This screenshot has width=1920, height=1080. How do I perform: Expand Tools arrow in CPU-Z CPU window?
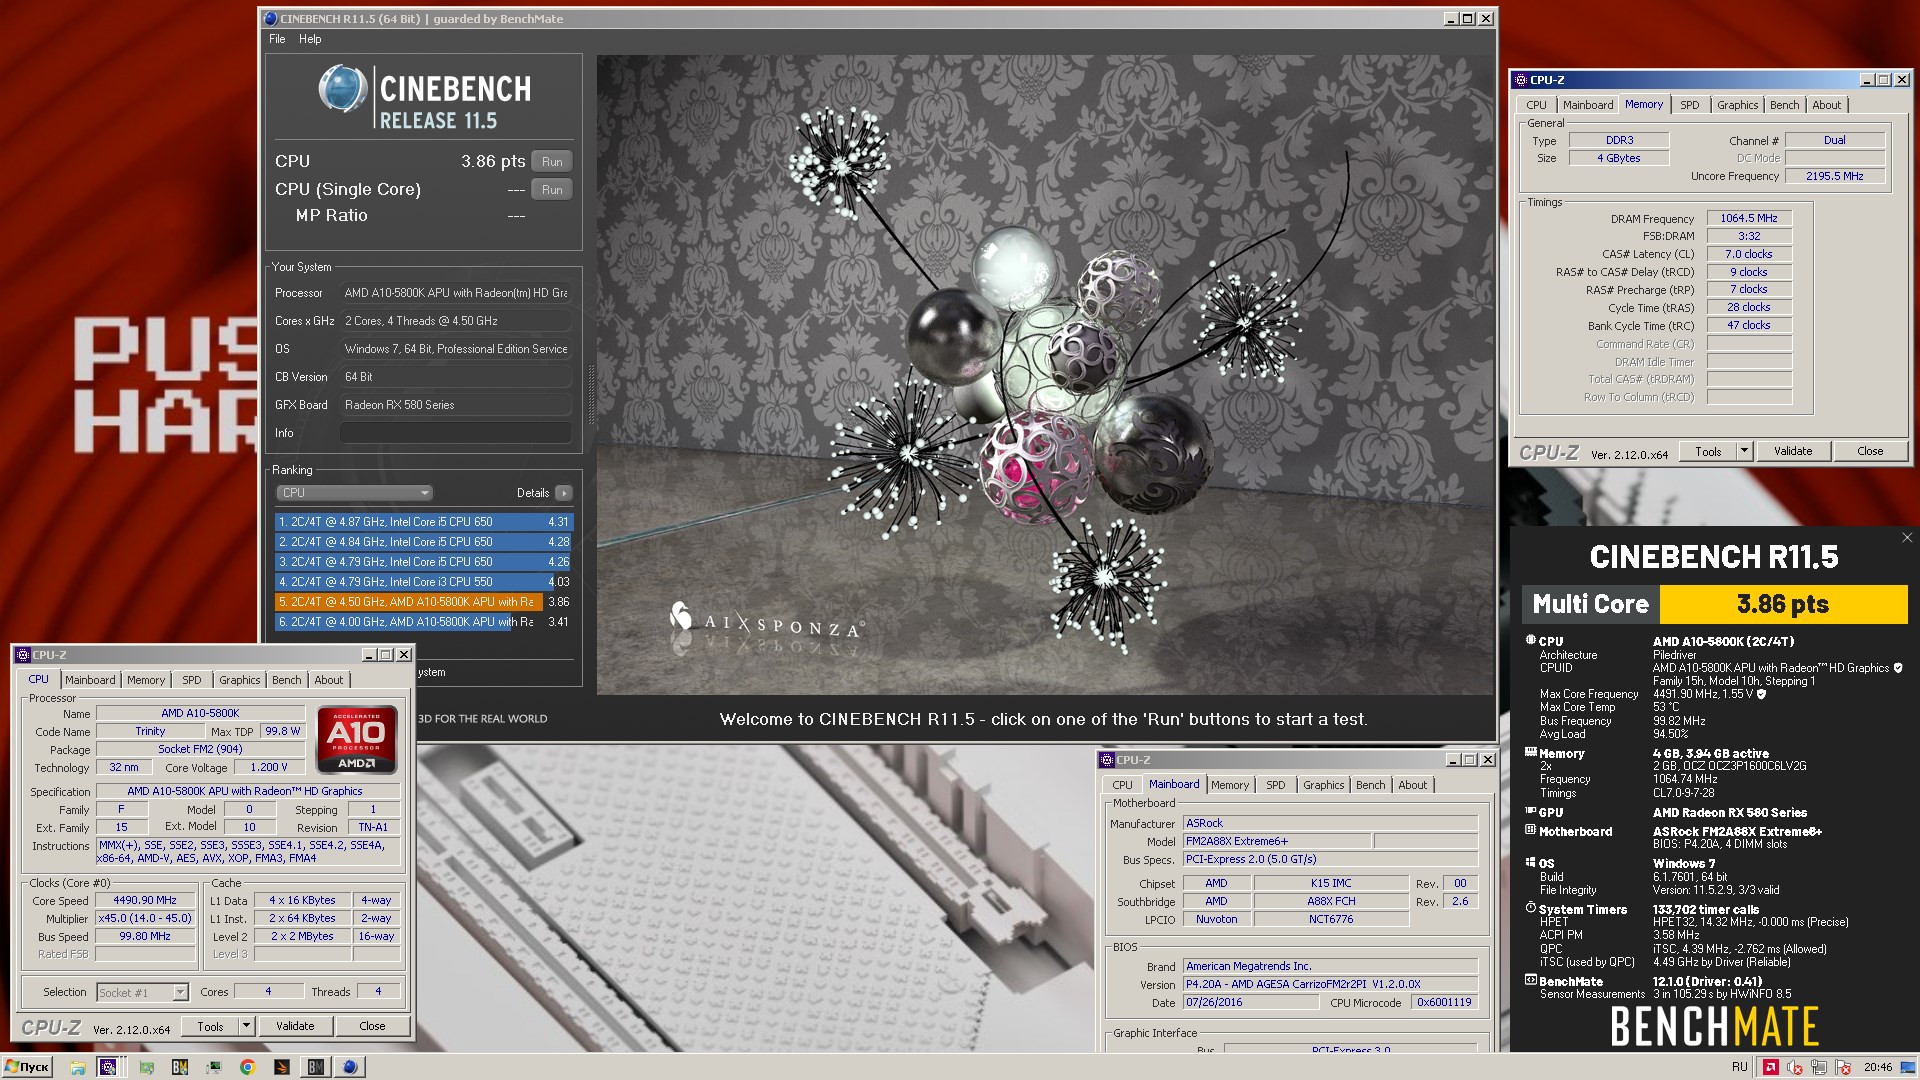point(246,1026)
